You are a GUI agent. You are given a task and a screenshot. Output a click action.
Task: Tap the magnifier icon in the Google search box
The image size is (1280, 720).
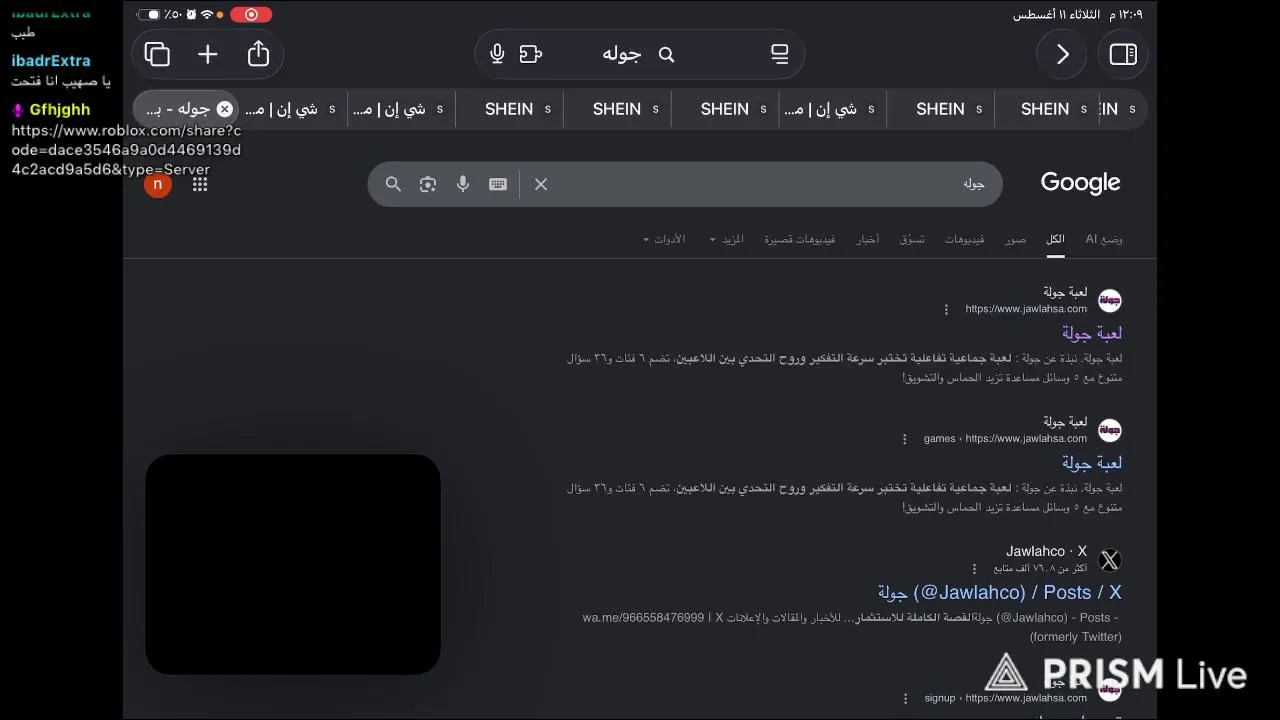coord(393,184)
